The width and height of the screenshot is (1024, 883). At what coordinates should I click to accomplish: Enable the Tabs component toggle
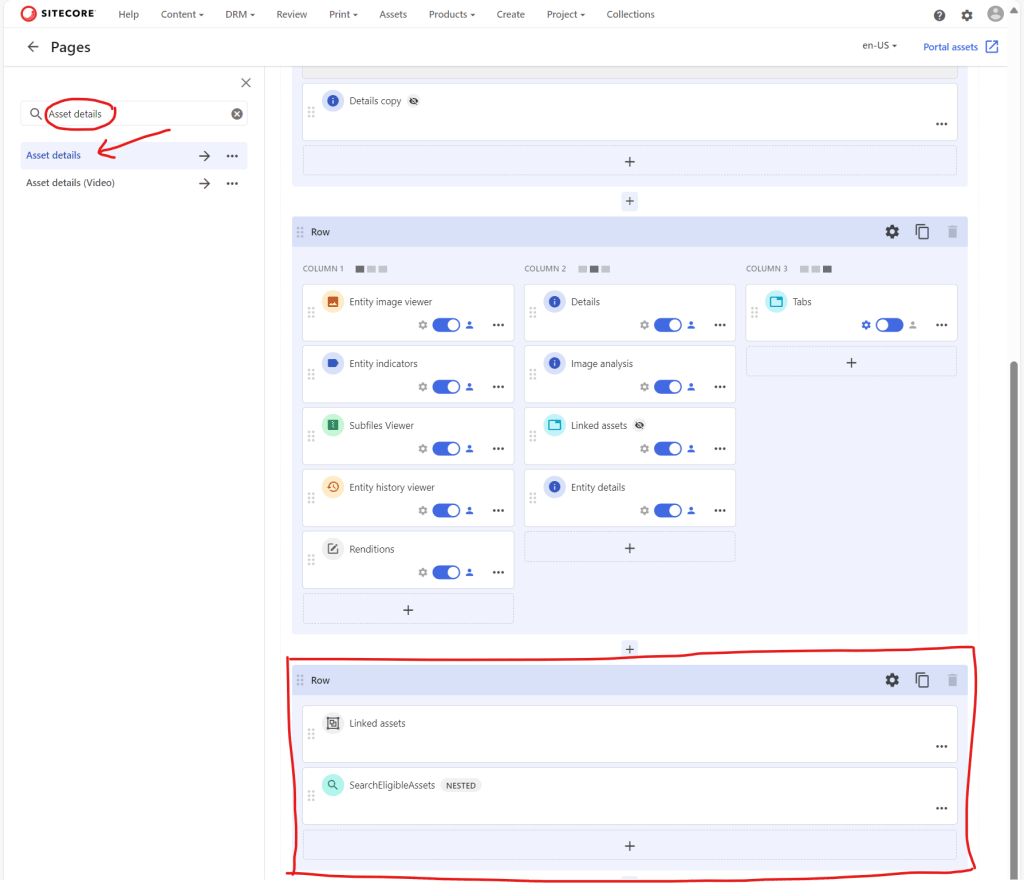[889, 325]
